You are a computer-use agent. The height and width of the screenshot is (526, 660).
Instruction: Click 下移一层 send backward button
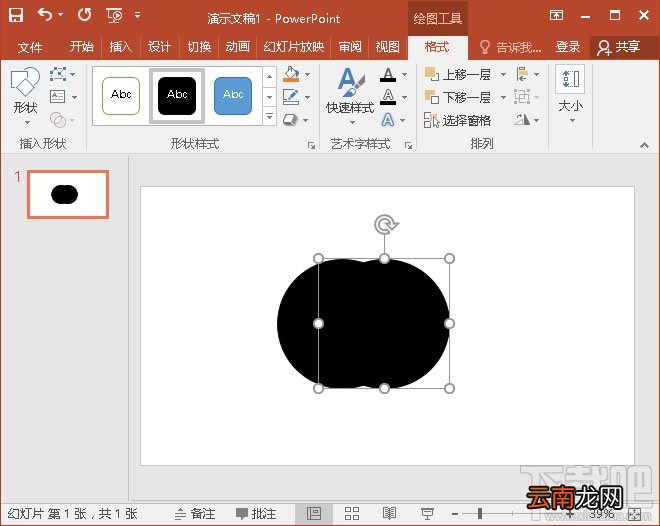[458, 97]
